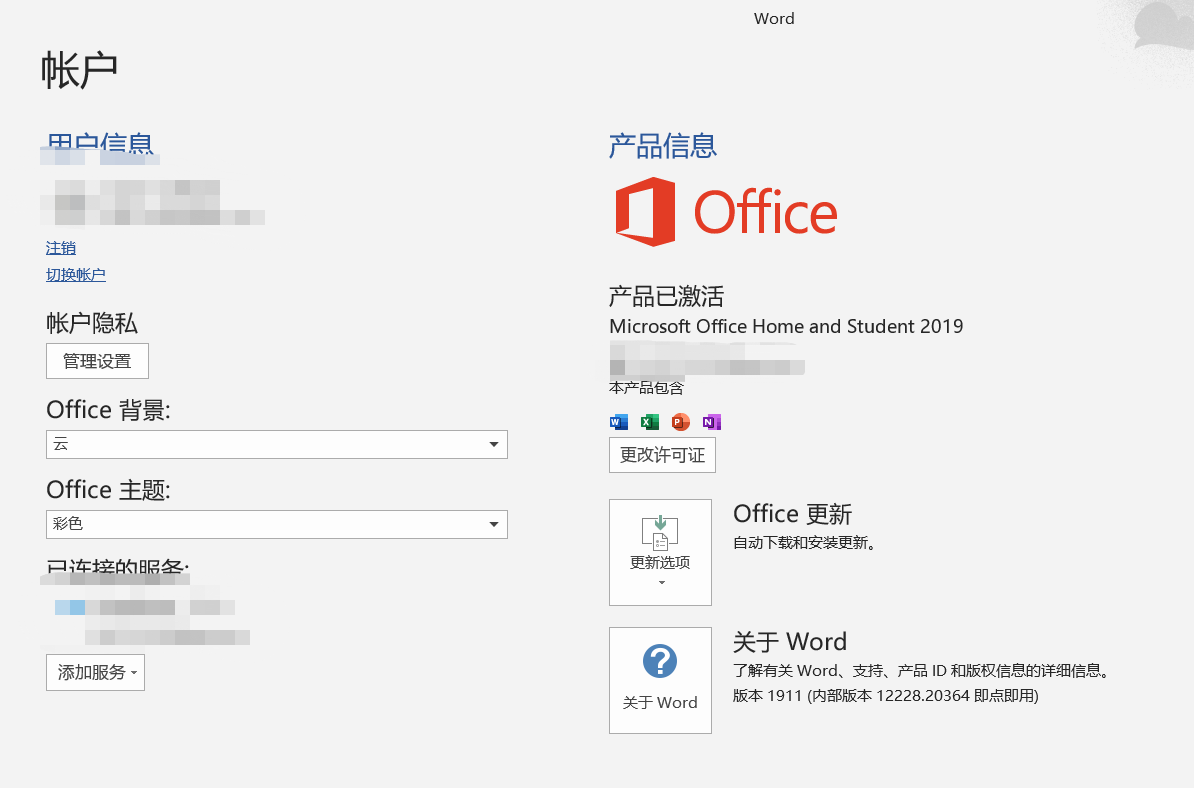Open the 关于 Word button
1194x788 pixels.
click(660, 681)
